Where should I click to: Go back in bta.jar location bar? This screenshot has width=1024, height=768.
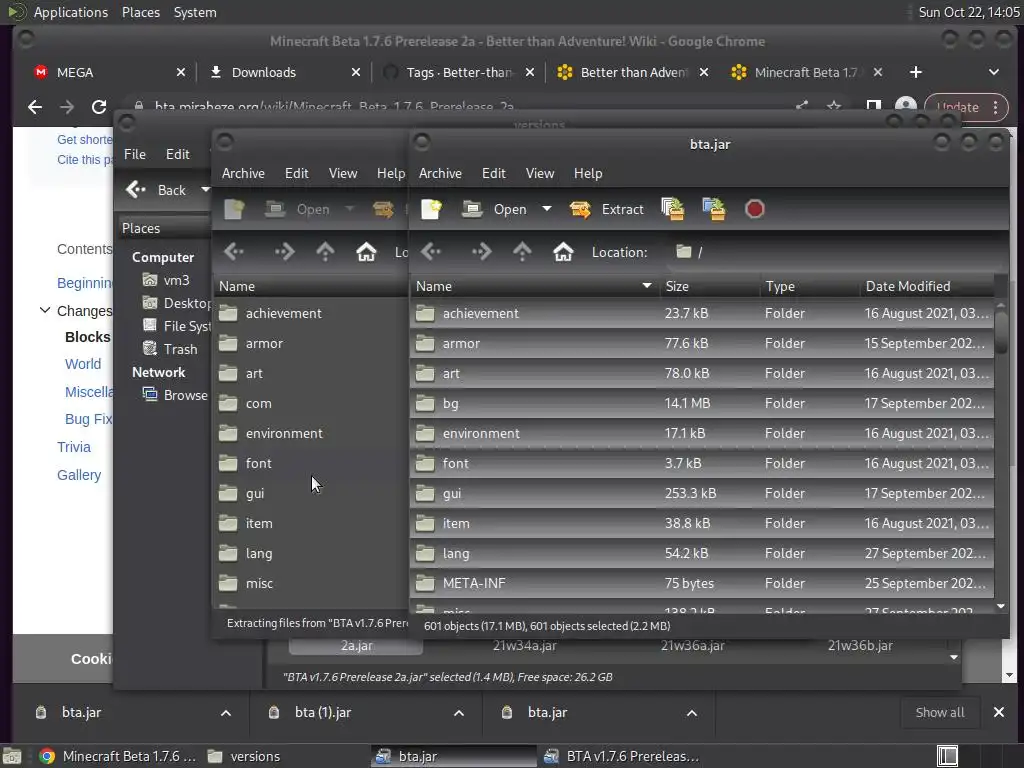click(432, 251)
